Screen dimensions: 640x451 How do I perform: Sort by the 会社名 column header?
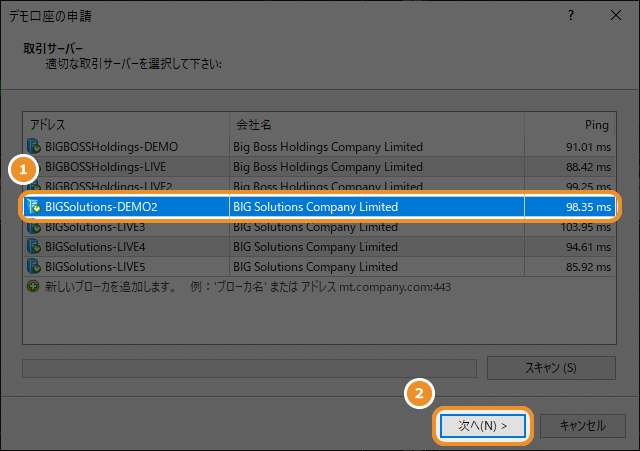point(377,124)
